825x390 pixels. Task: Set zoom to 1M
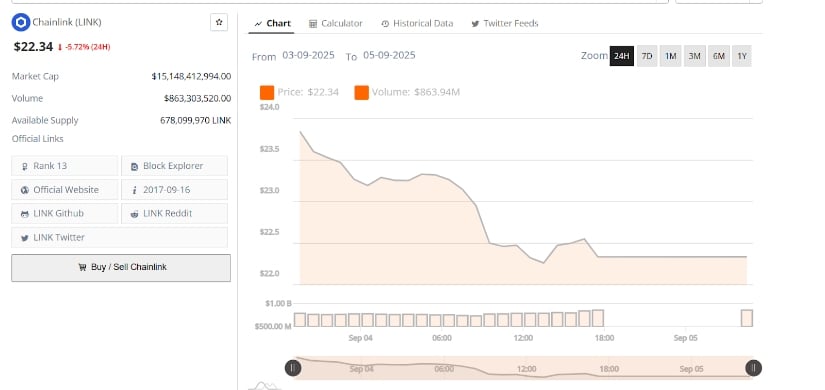coord(670,56)
